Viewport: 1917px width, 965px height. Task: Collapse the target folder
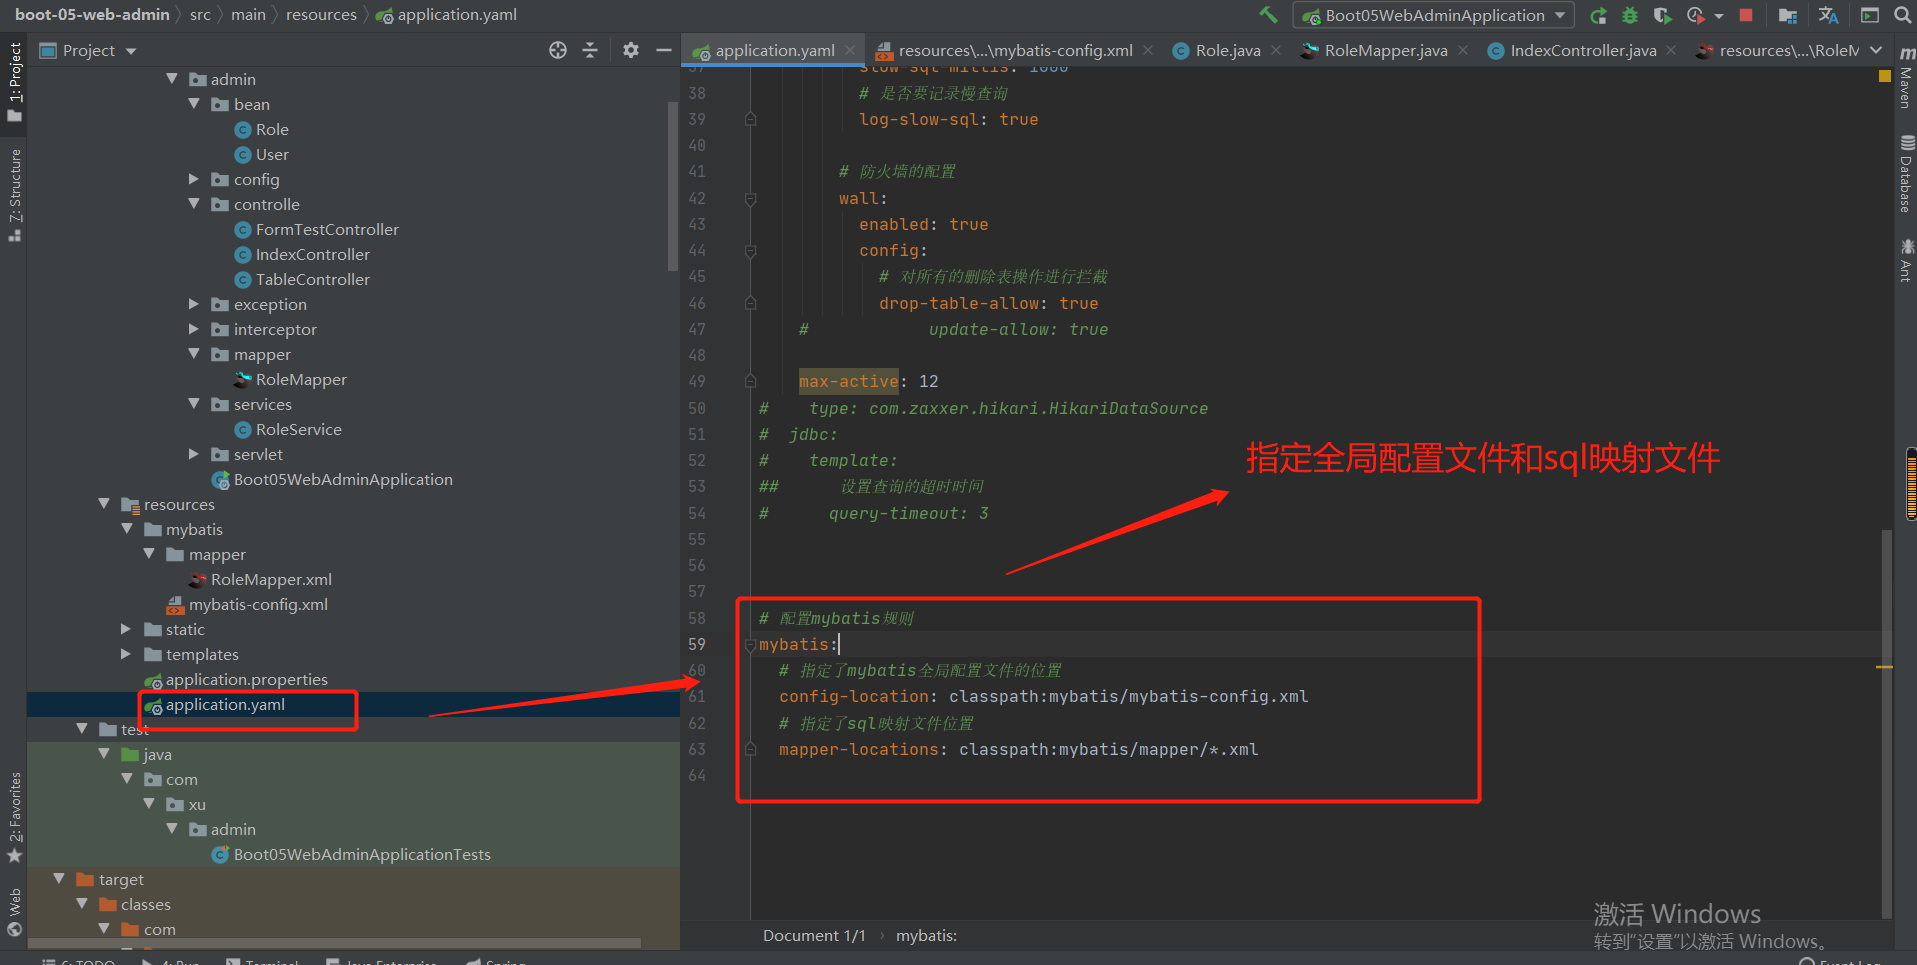click(x=59, y=879)
